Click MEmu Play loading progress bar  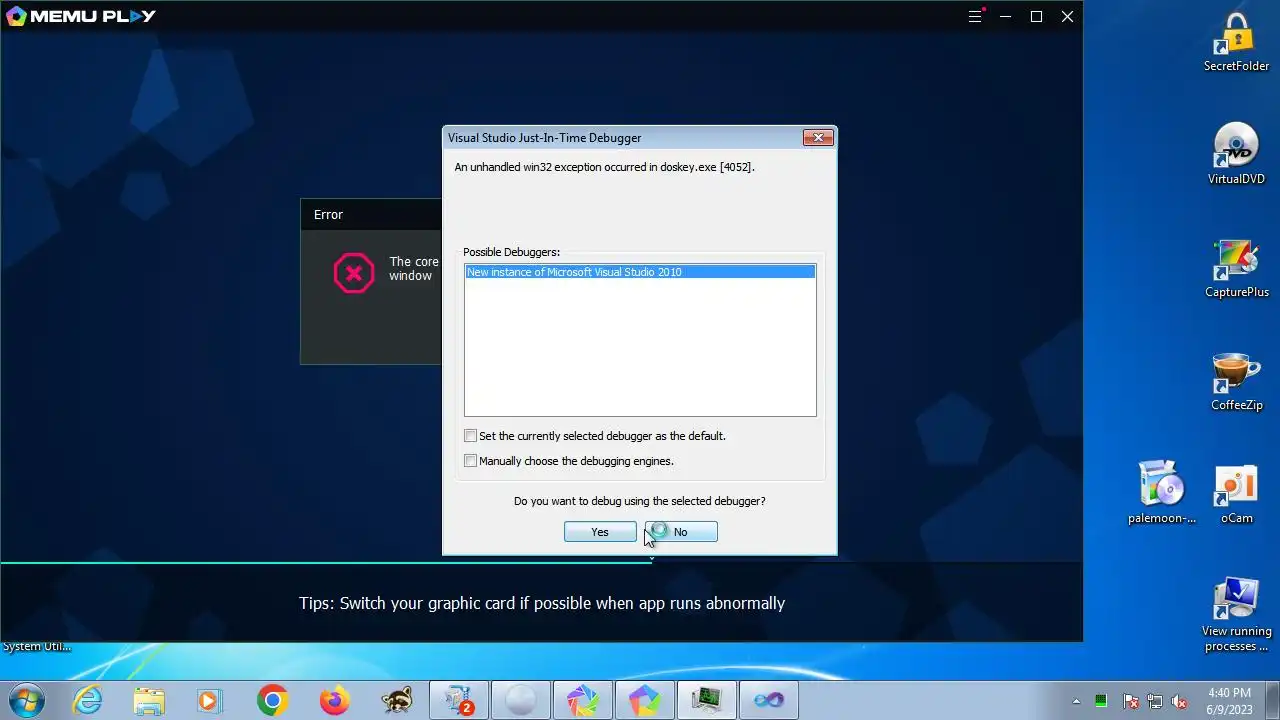[x=541, y=563]
